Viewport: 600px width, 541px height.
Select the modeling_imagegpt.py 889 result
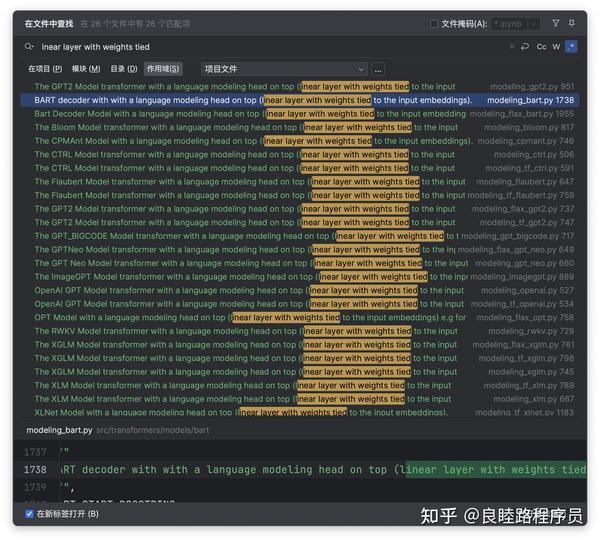300,277
